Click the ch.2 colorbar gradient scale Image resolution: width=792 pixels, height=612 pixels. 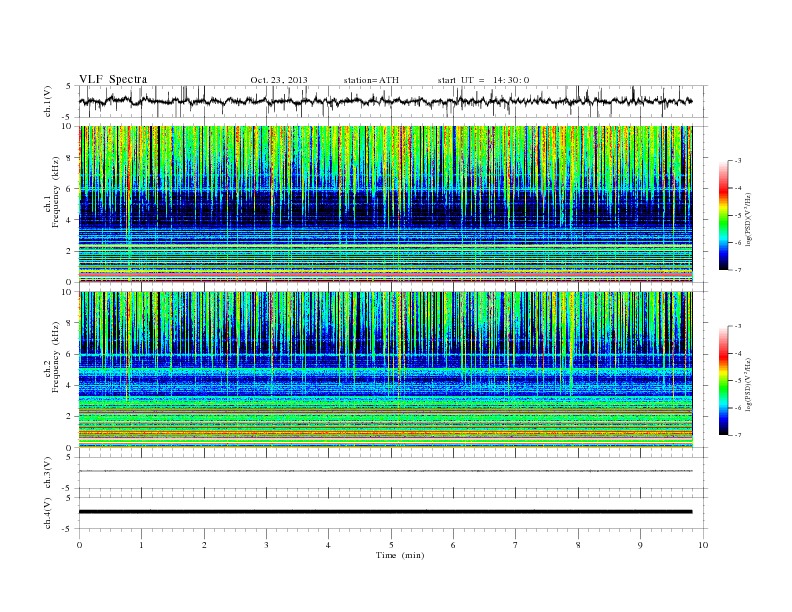click(x=723, y=381)
